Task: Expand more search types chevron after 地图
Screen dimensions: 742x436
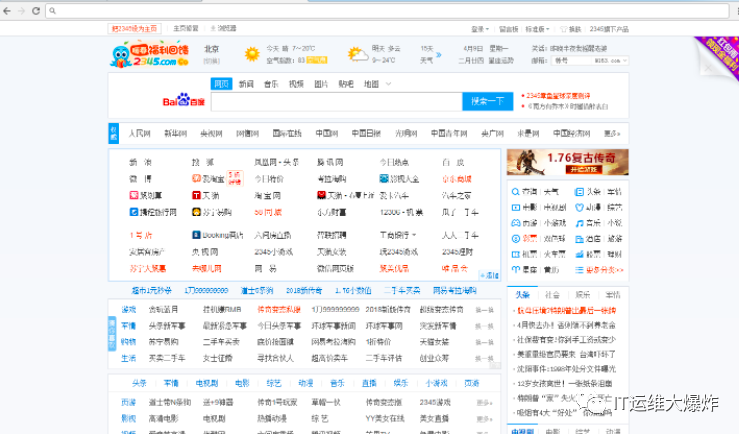Action: click(x=389, y=84)
